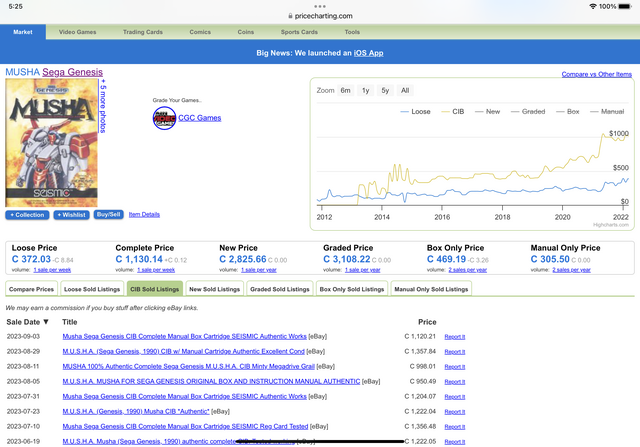Image resolution: width=640 pixels, height=447 pixels.
Task: Open the ORIGINAL BOX AND INSTRUCTION MANUAL listing
Action: (211, 381)
